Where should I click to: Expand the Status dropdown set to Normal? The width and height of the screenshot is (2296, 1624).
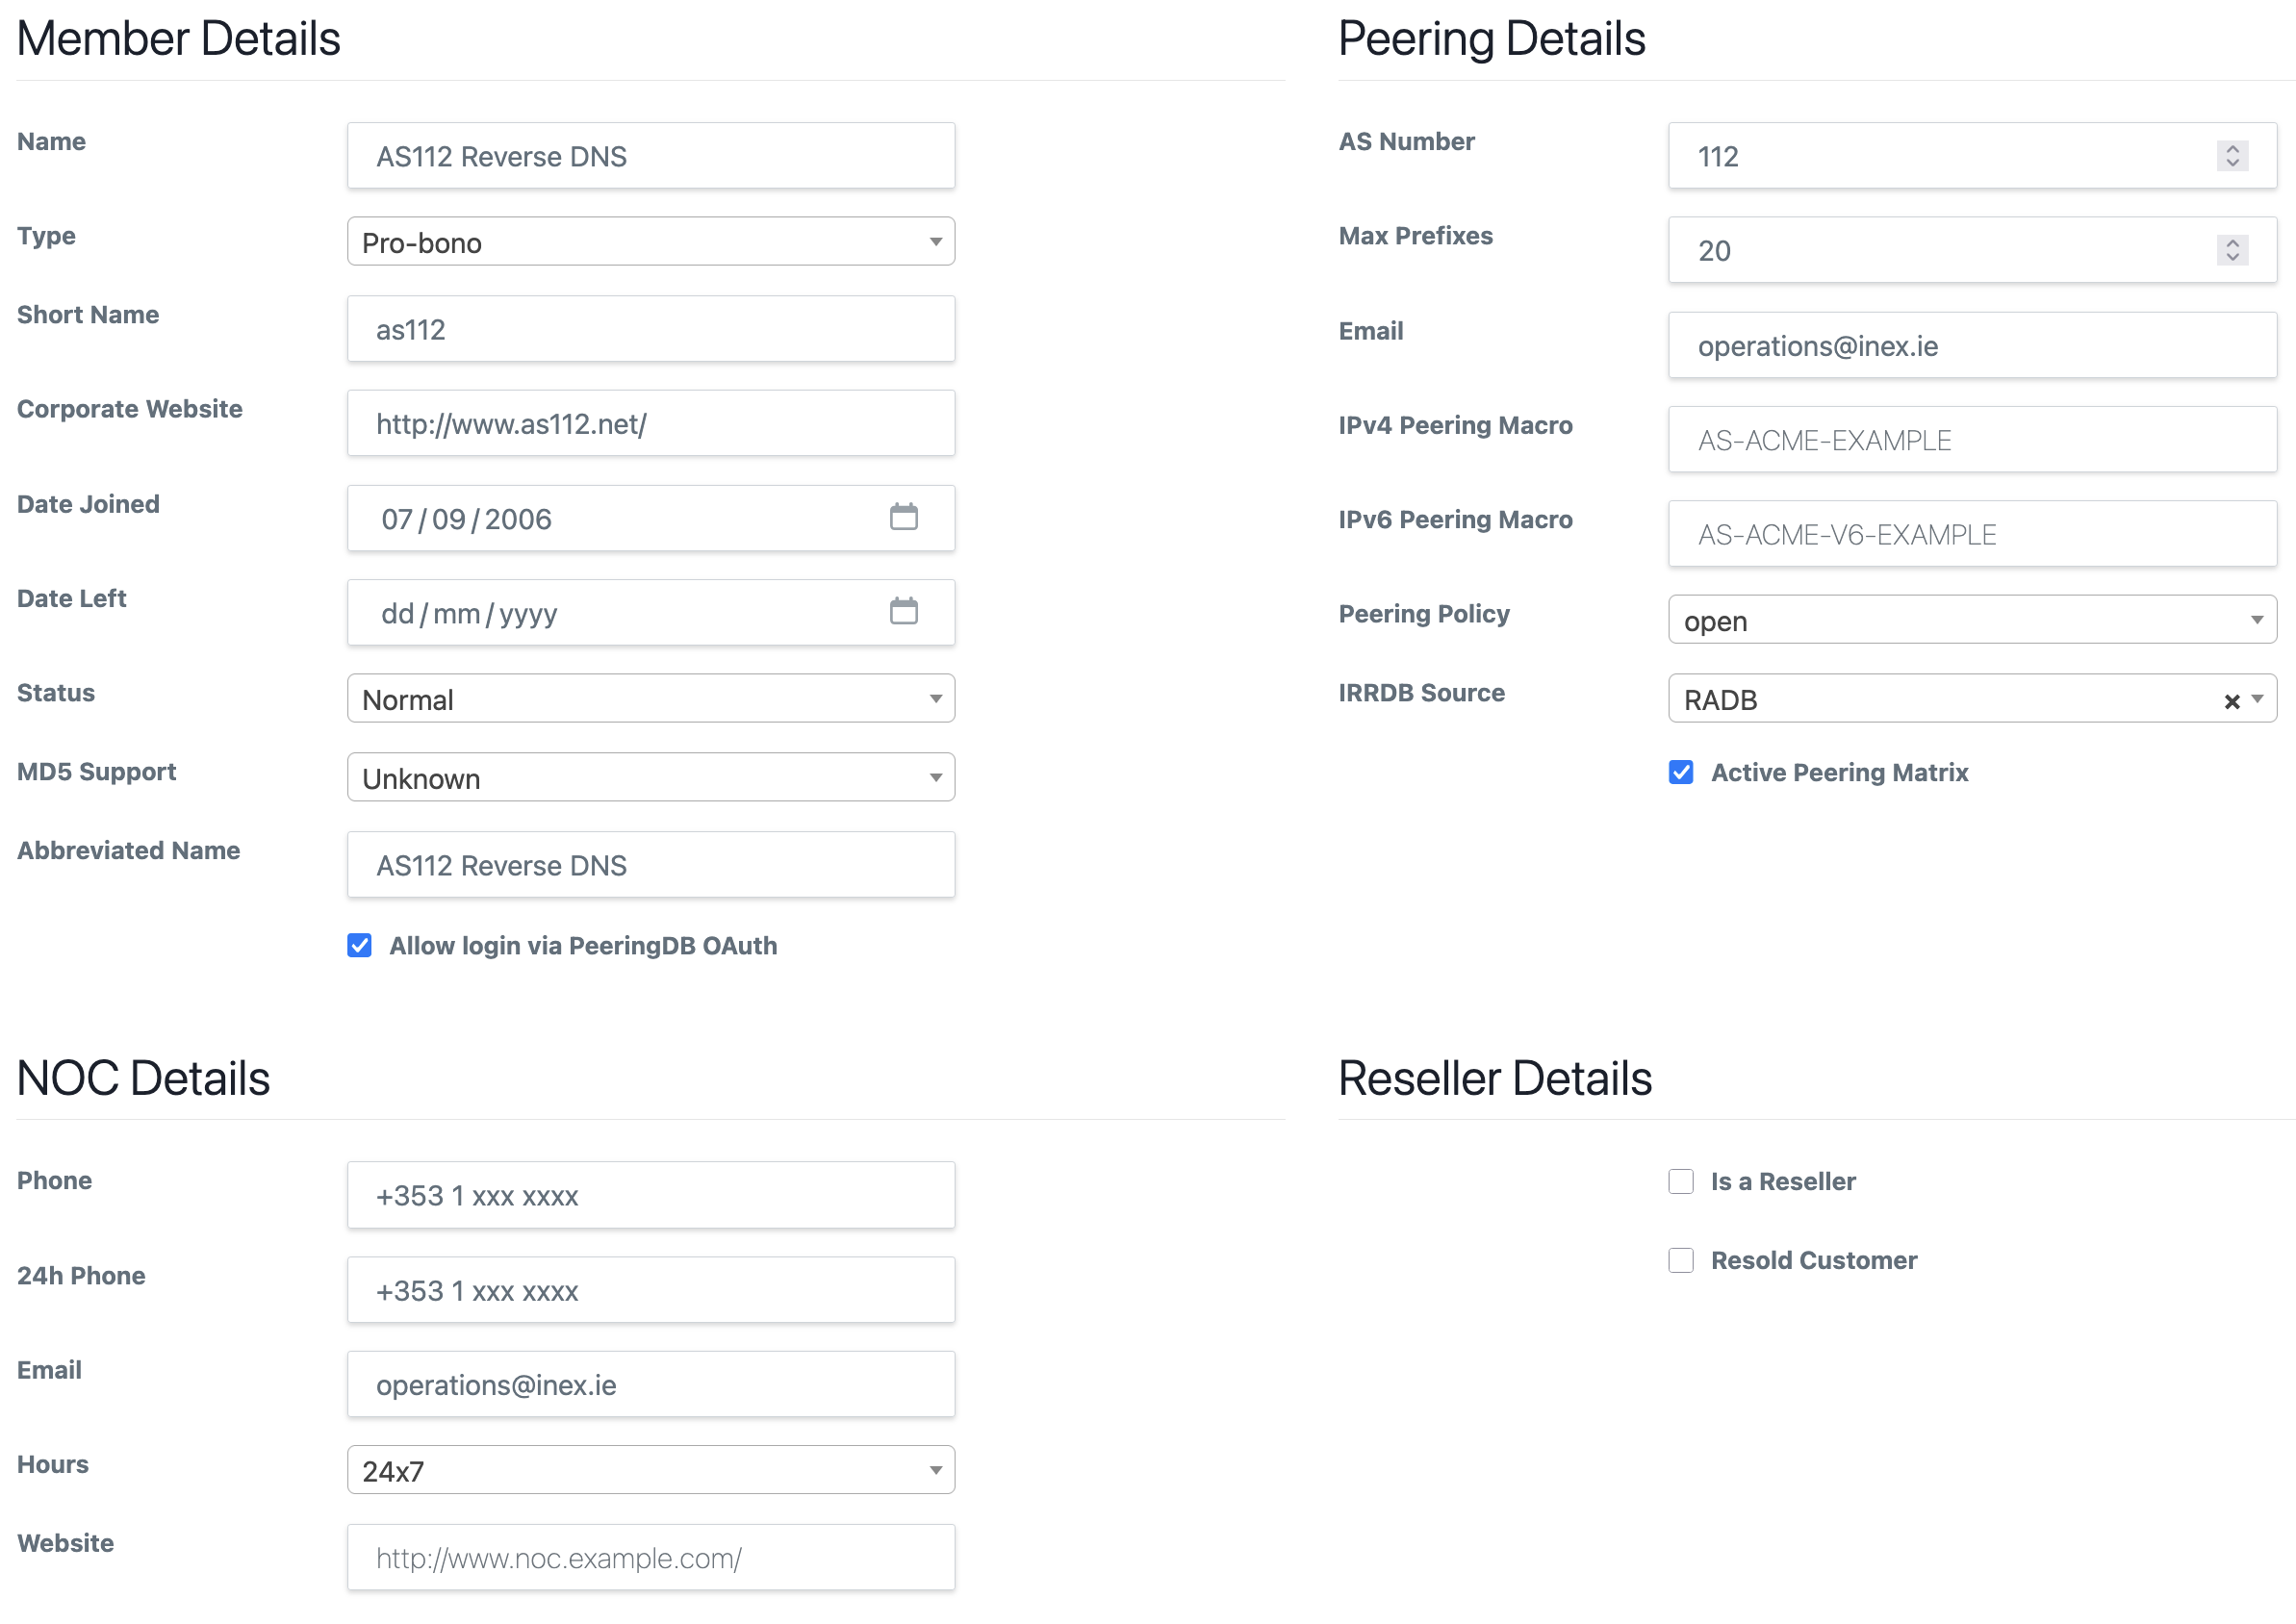pyautogui.click(x=651, y=698)
